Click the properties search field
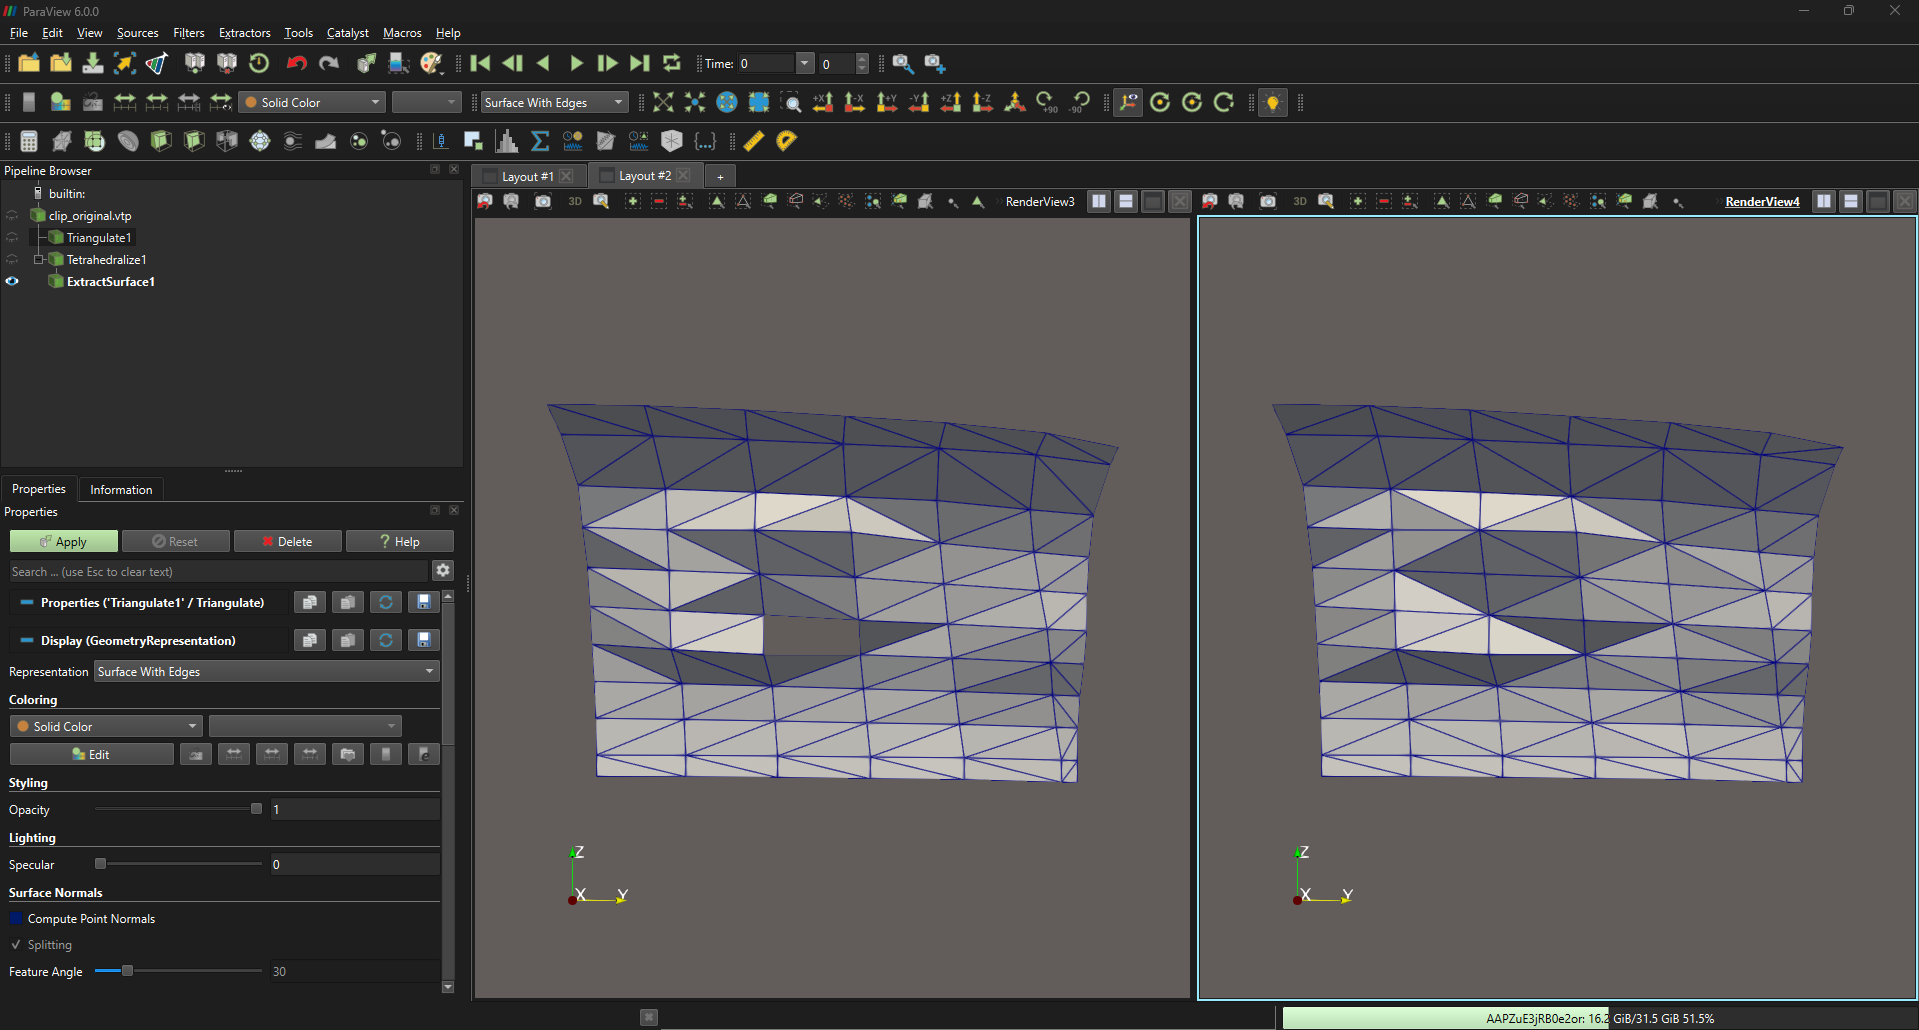1919x1030 pixels. 218,572
